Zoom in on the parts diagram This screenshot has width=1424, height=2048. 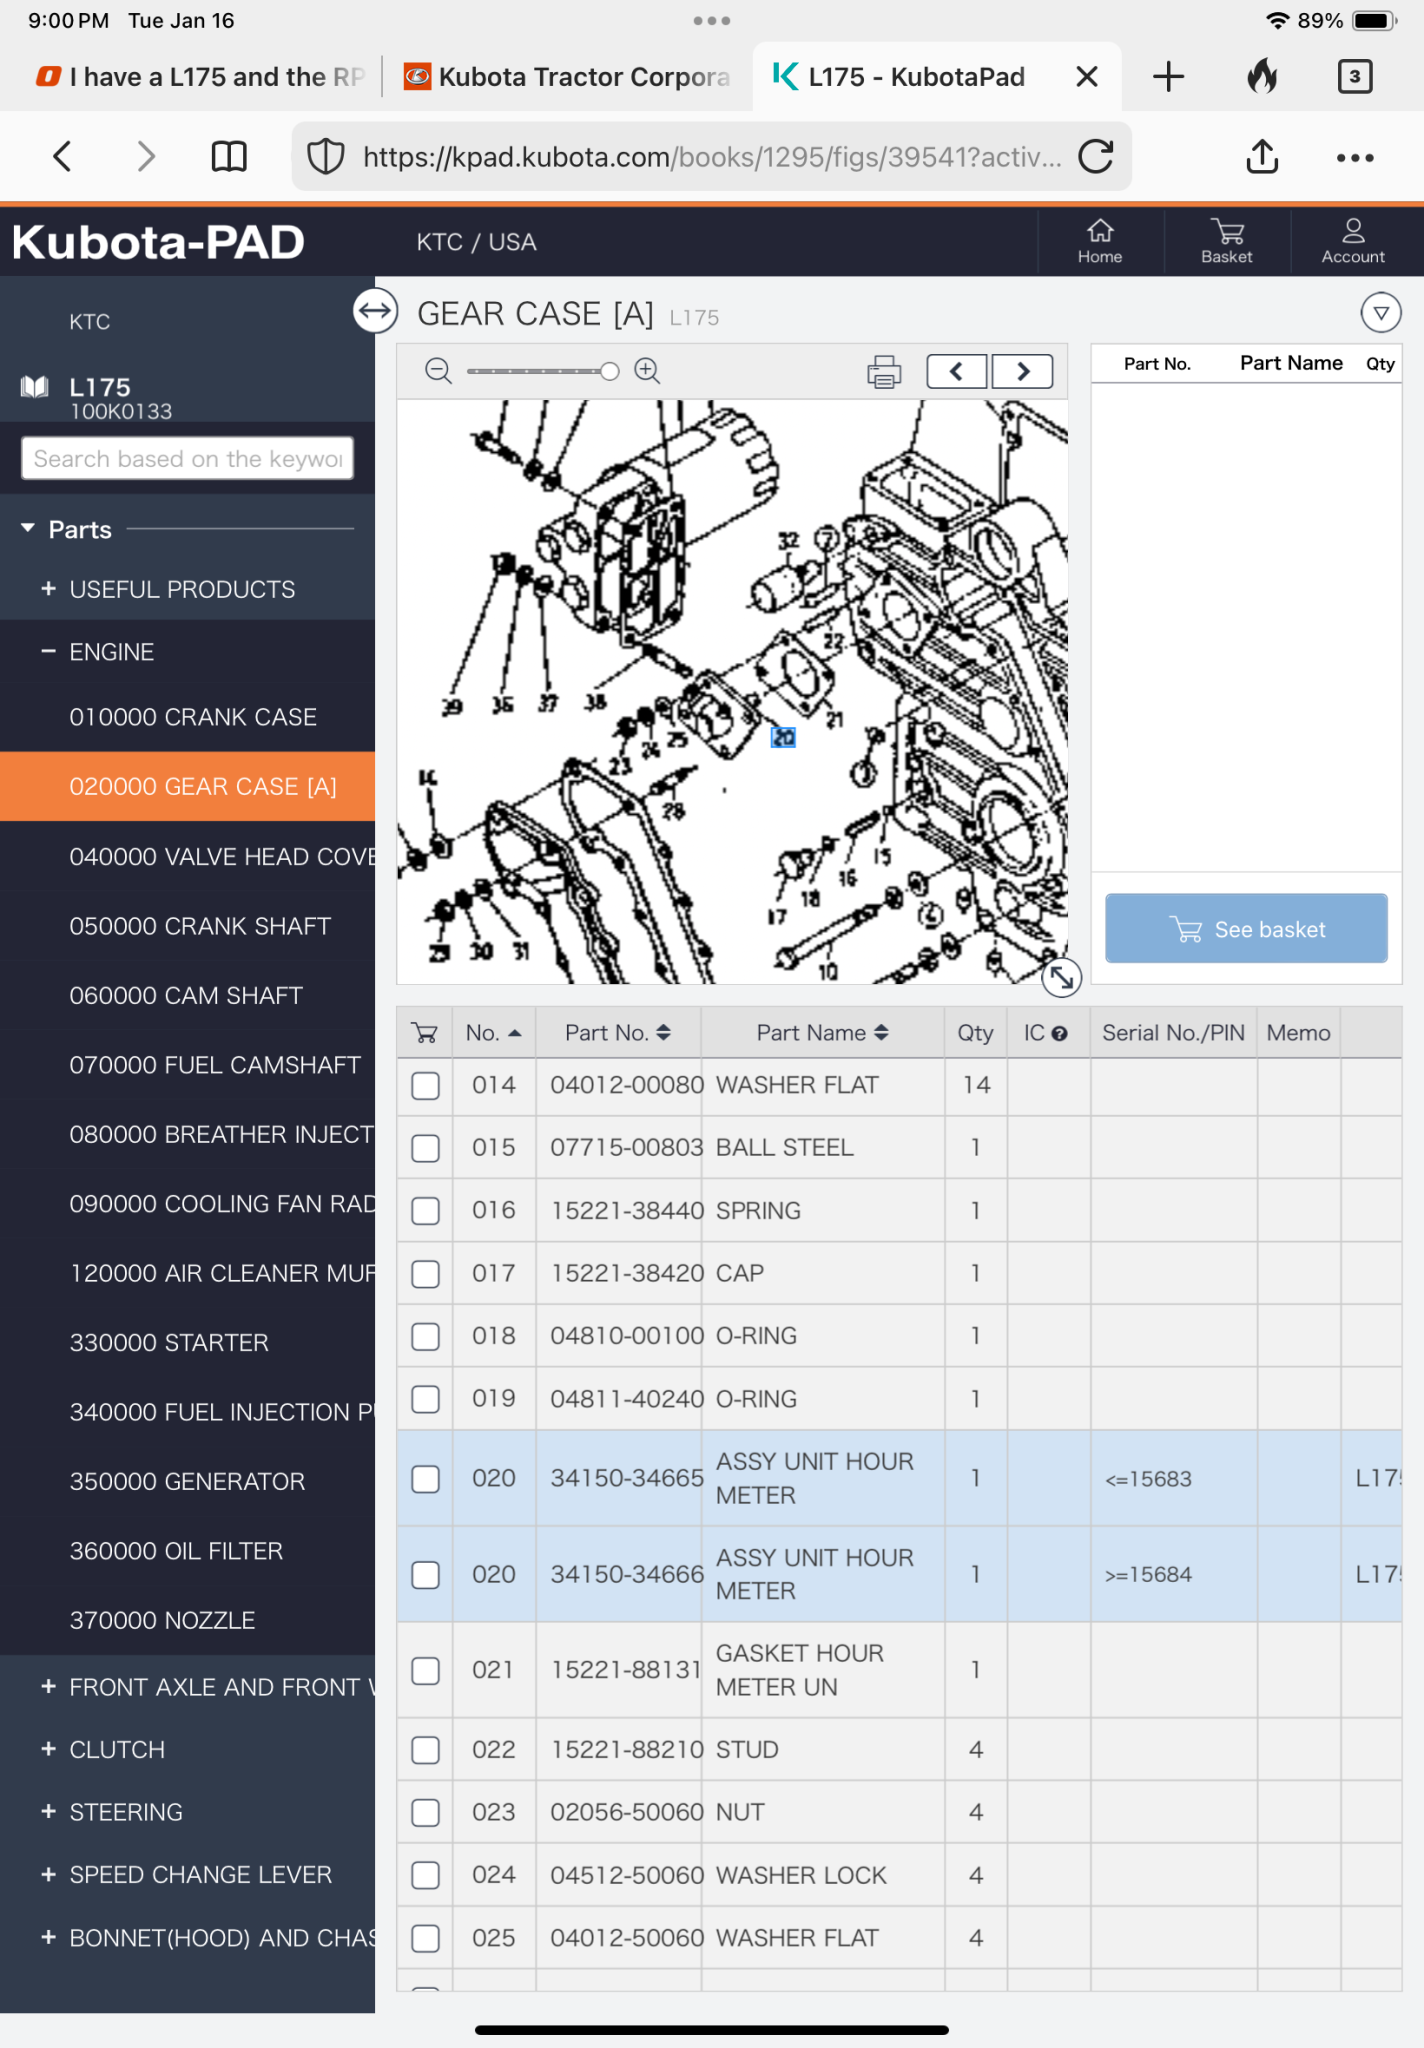pos(647,371)
